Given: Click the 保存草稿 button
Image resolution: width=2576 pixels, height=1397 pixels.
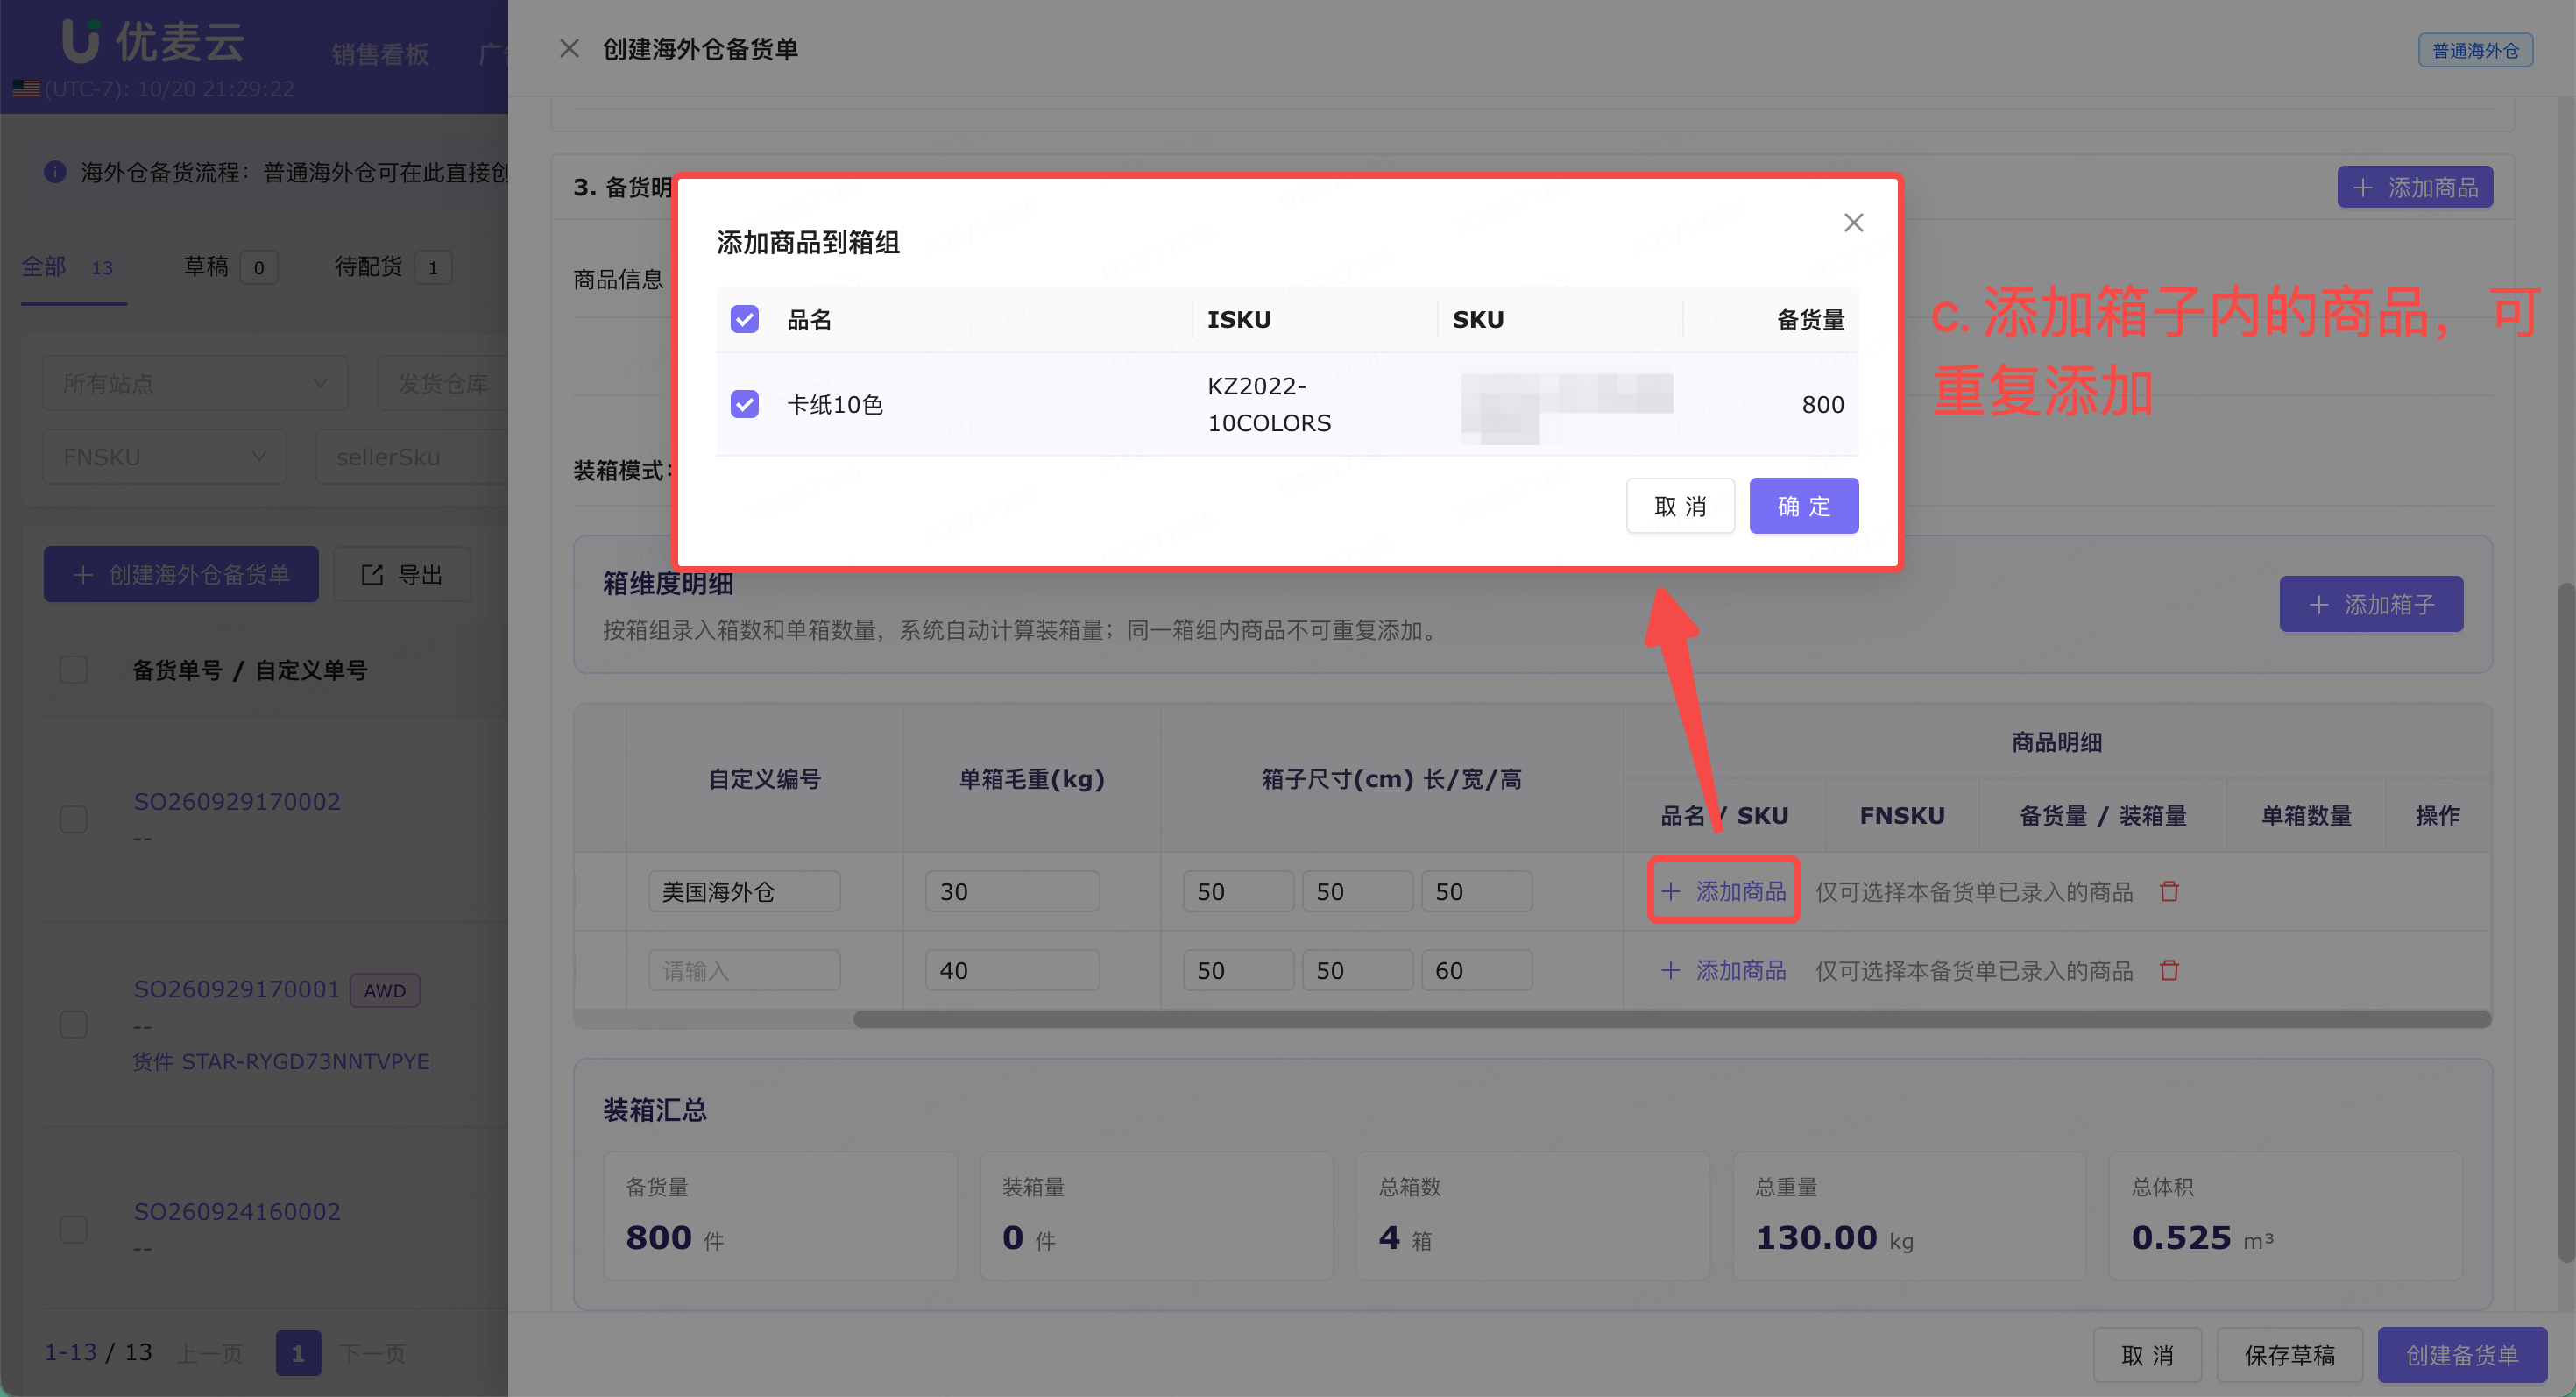Looking at the screenshot, I should [x=2289, y=1355].
